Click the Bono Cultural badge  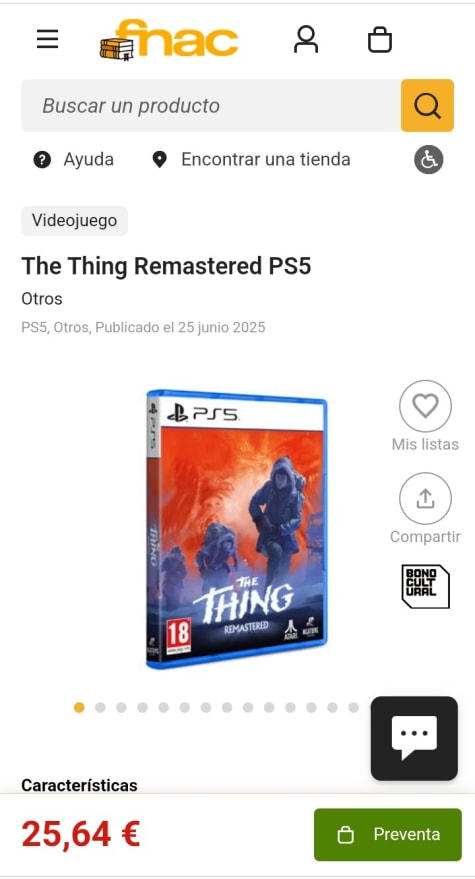coord(426,586)
